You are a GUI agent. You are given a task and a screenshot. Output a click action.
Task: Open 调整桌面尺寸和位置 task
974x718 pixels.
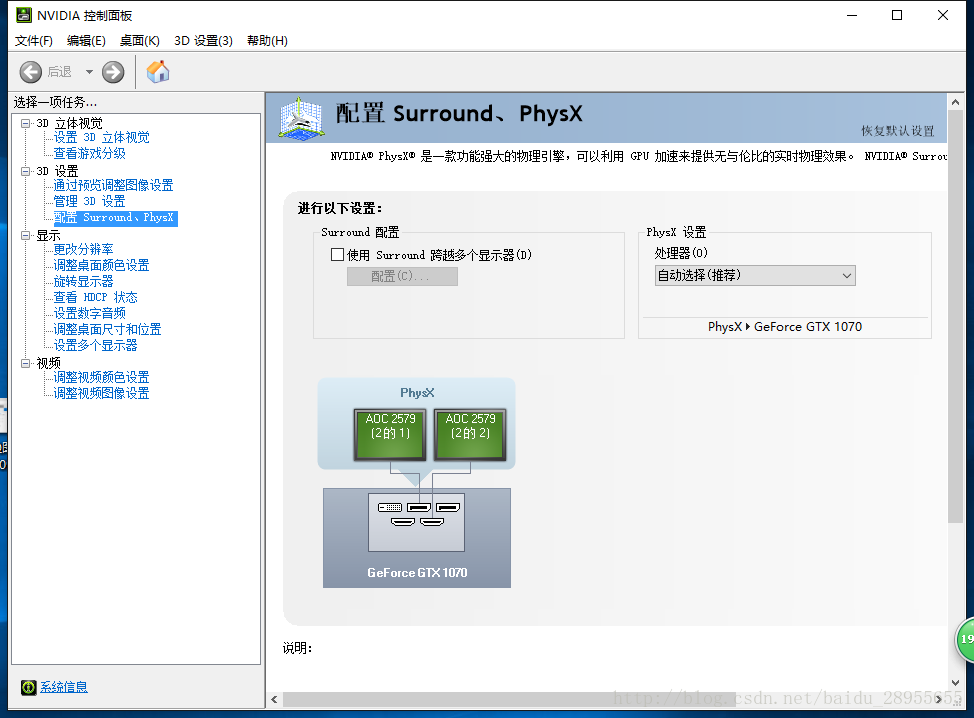point(107,329)
